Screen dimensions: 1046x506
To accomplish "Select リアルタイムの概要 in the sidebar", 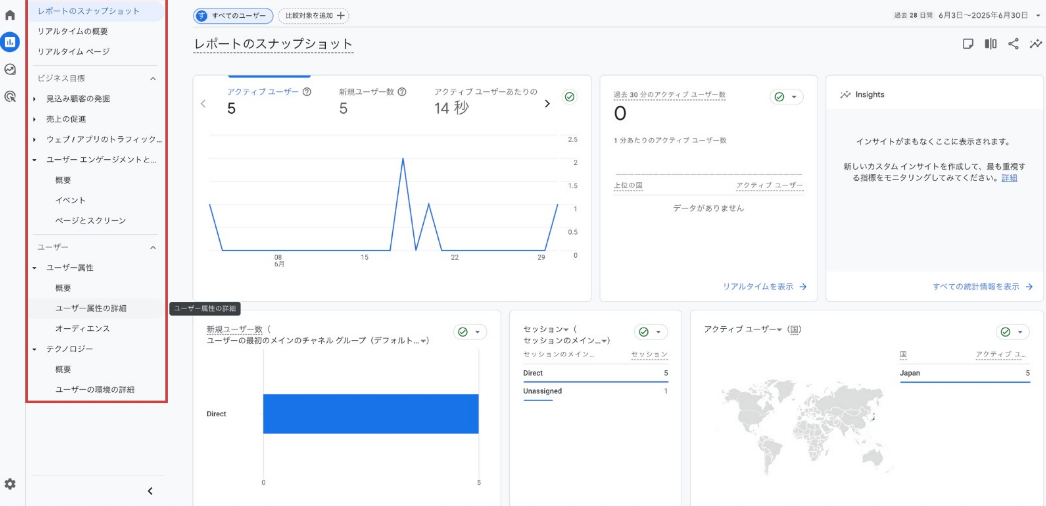I will tap(73, 31).
